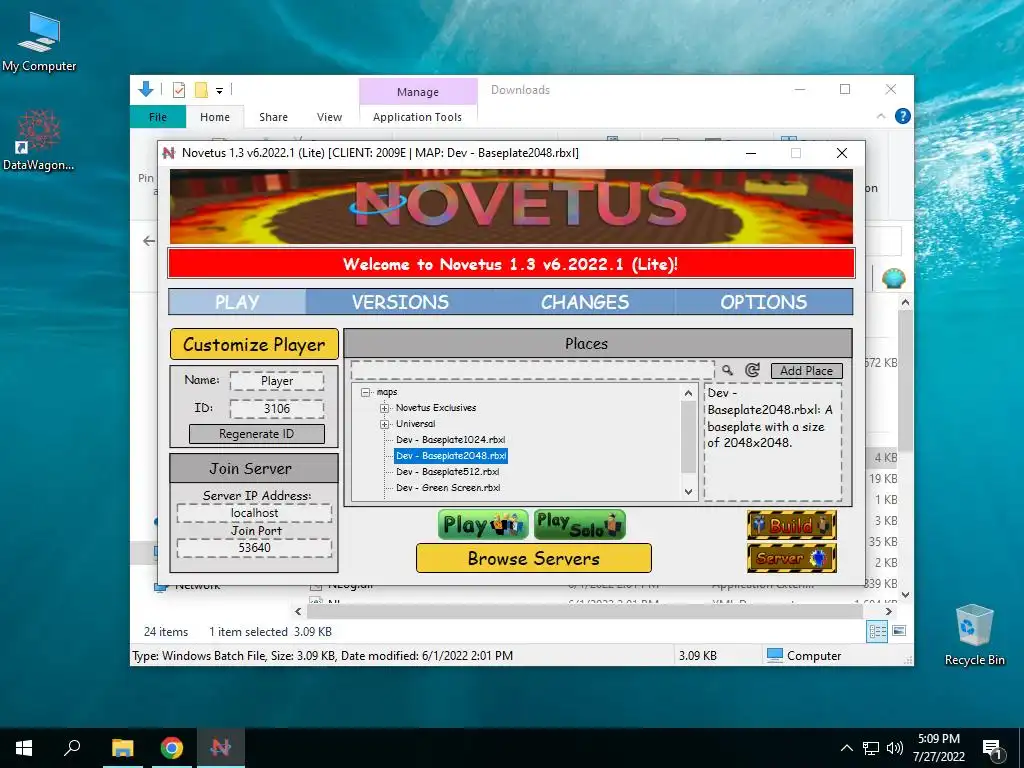Open File Explorer from the taskbar
Screen dimensions: 1024x768
[122, 748]
